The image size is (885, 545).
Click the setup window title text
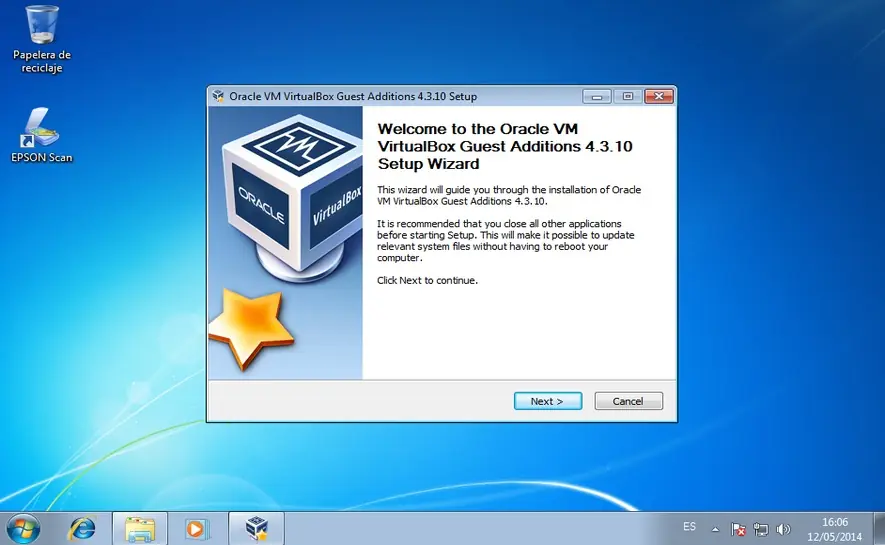pyautogui.click(x=353, y=96)
